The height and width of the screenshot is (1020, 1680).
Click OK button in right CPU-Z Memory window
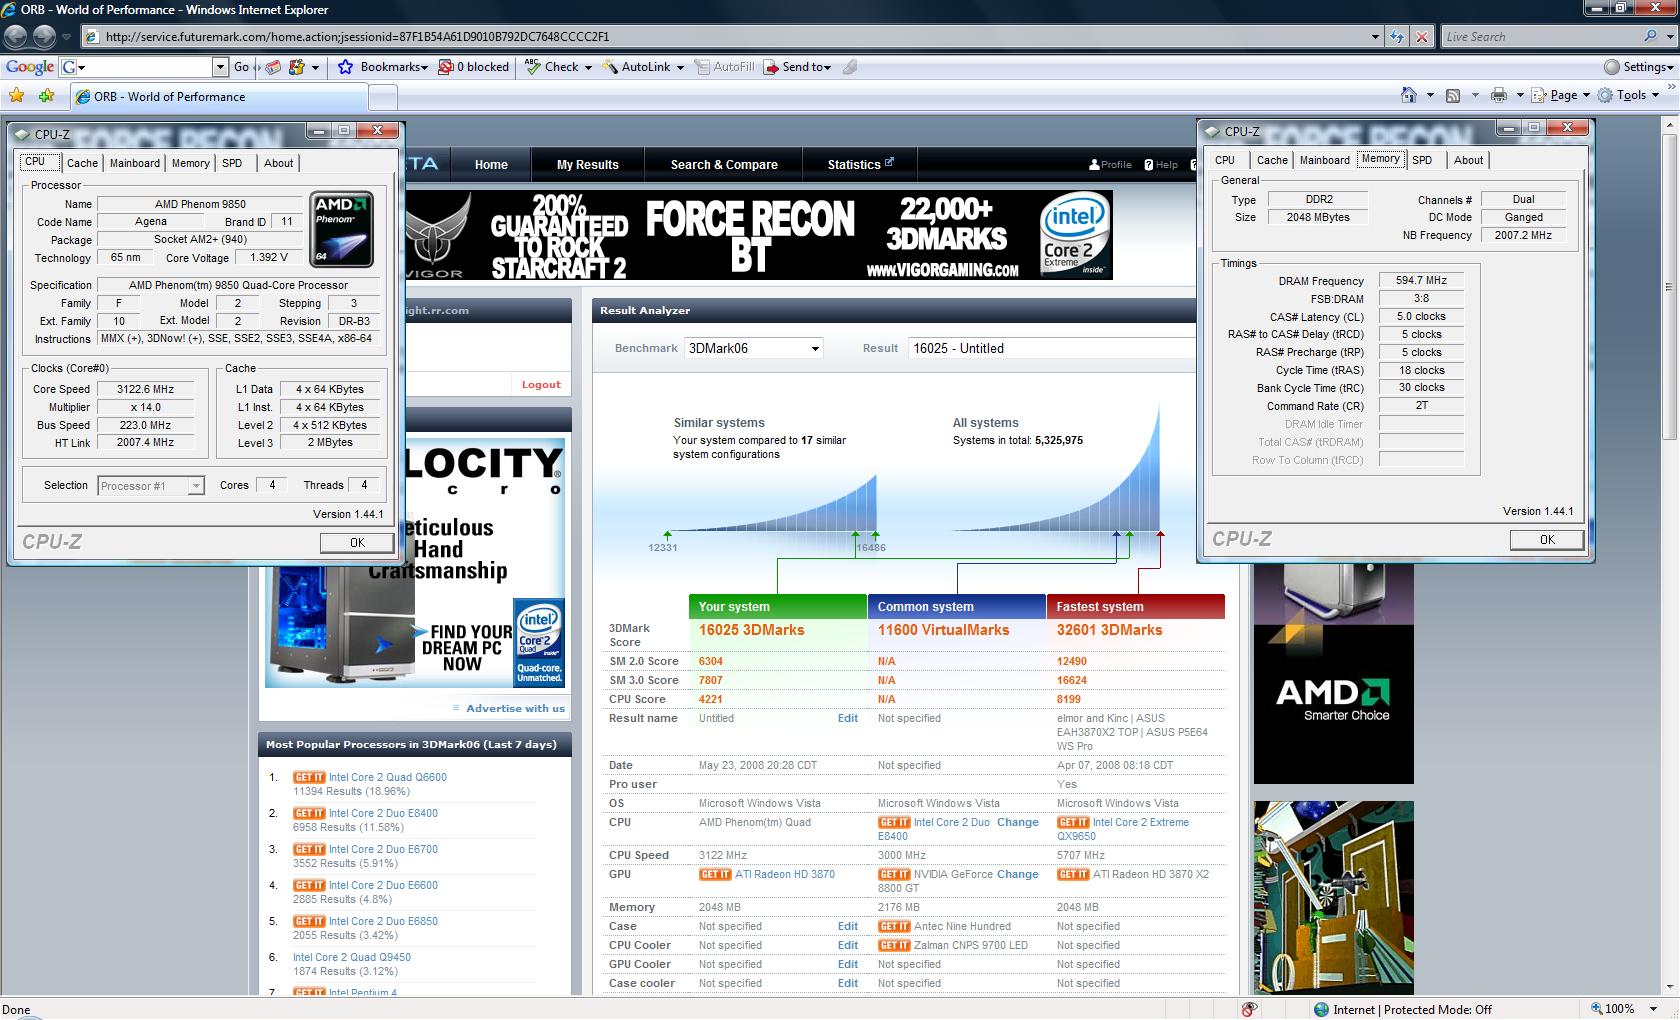tap(1546, 540)
